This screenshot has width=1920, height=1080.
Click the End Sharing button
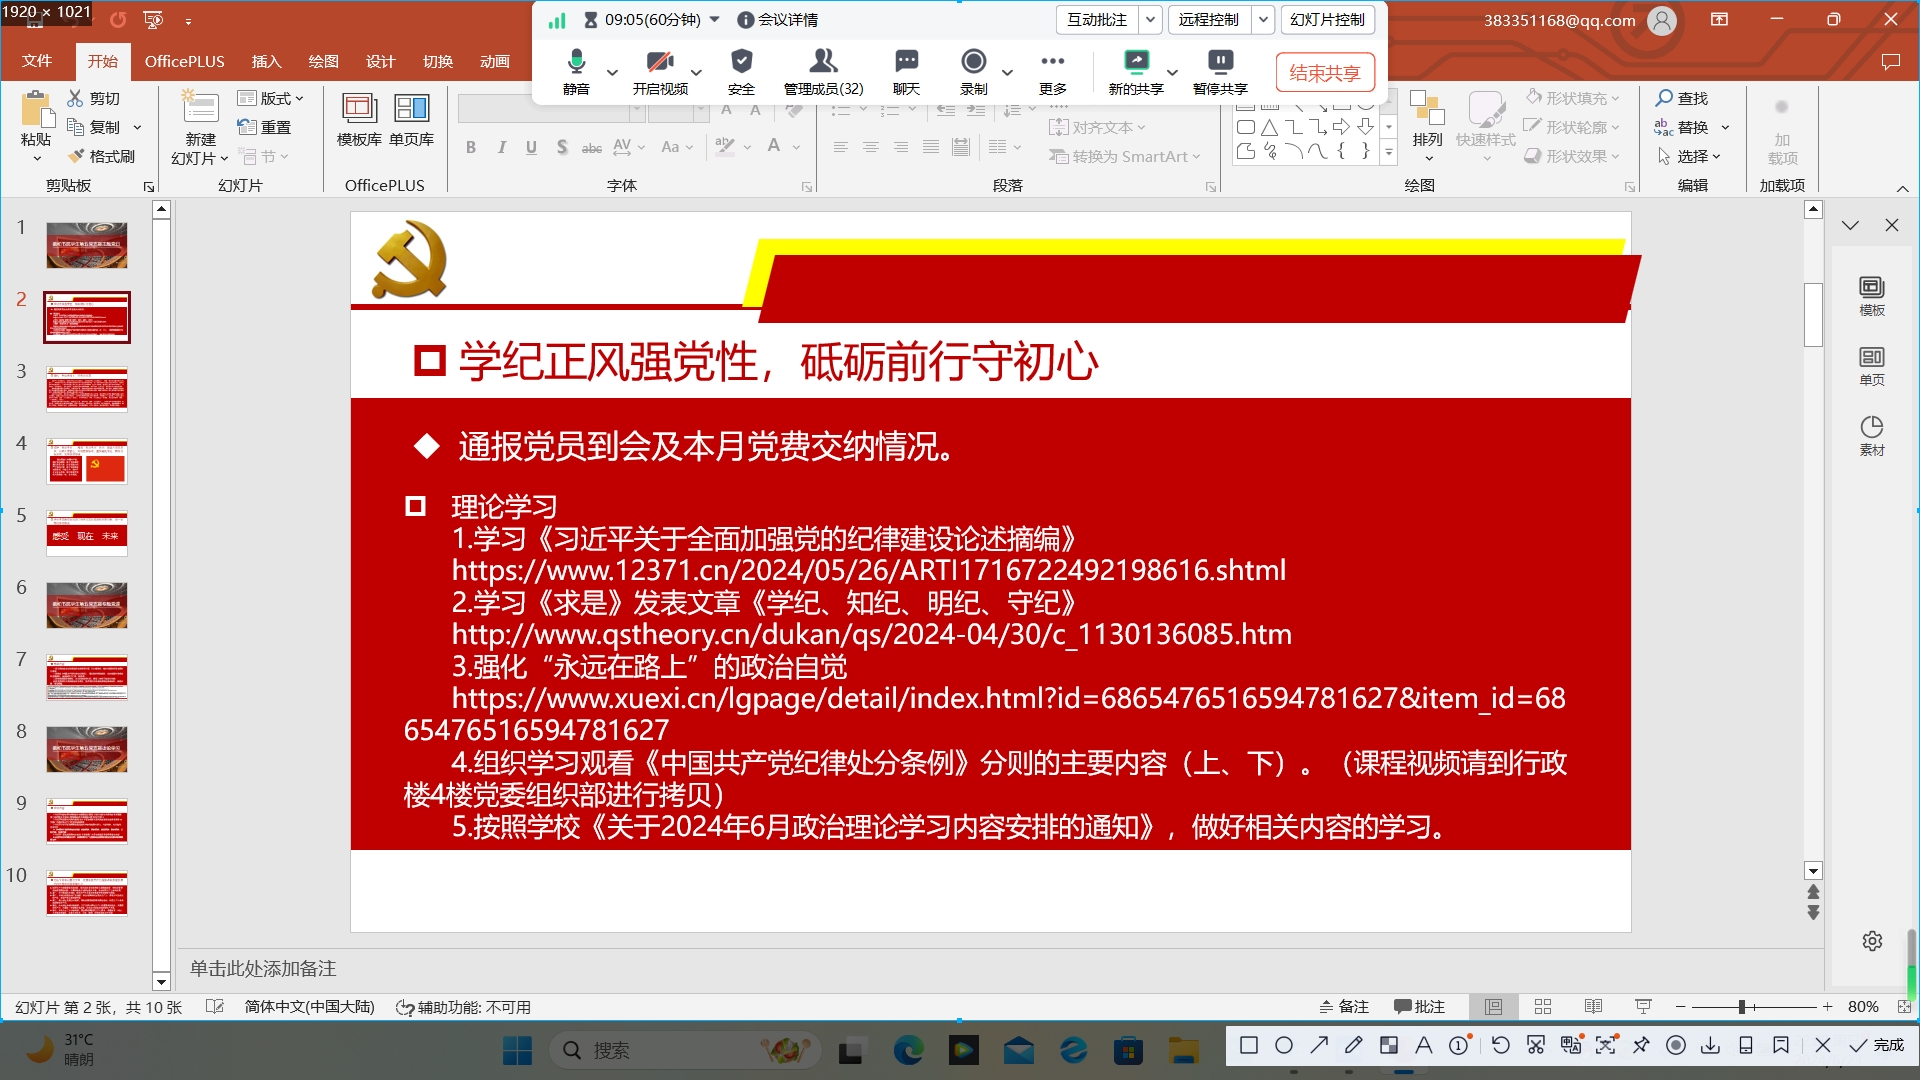[x=1324, y=72]
